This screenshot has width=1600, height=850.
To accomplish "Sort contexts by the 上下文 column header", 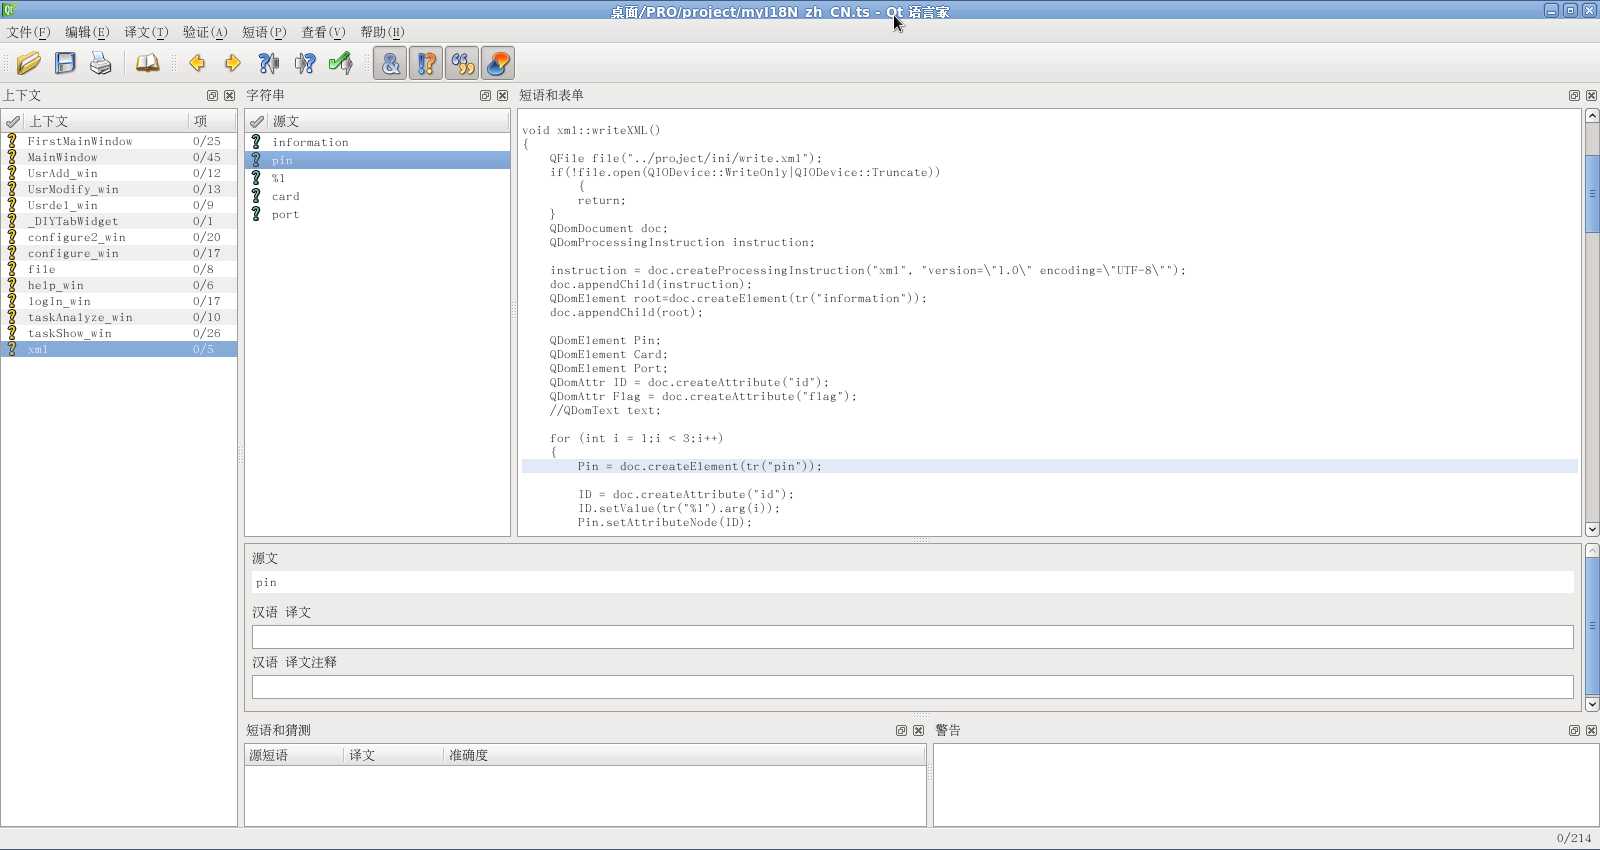I will click(x=106, y=121).
